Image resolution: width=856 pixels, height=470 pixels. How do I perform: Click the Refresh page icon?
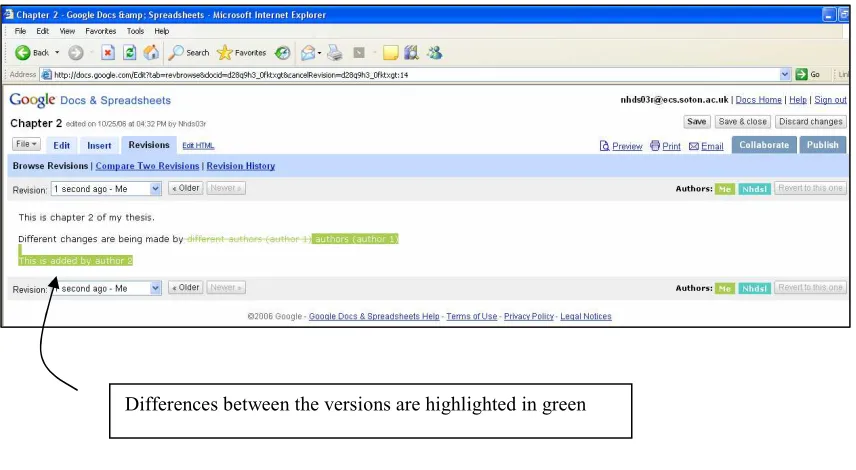pyautogui.click(x=129, y=52)
